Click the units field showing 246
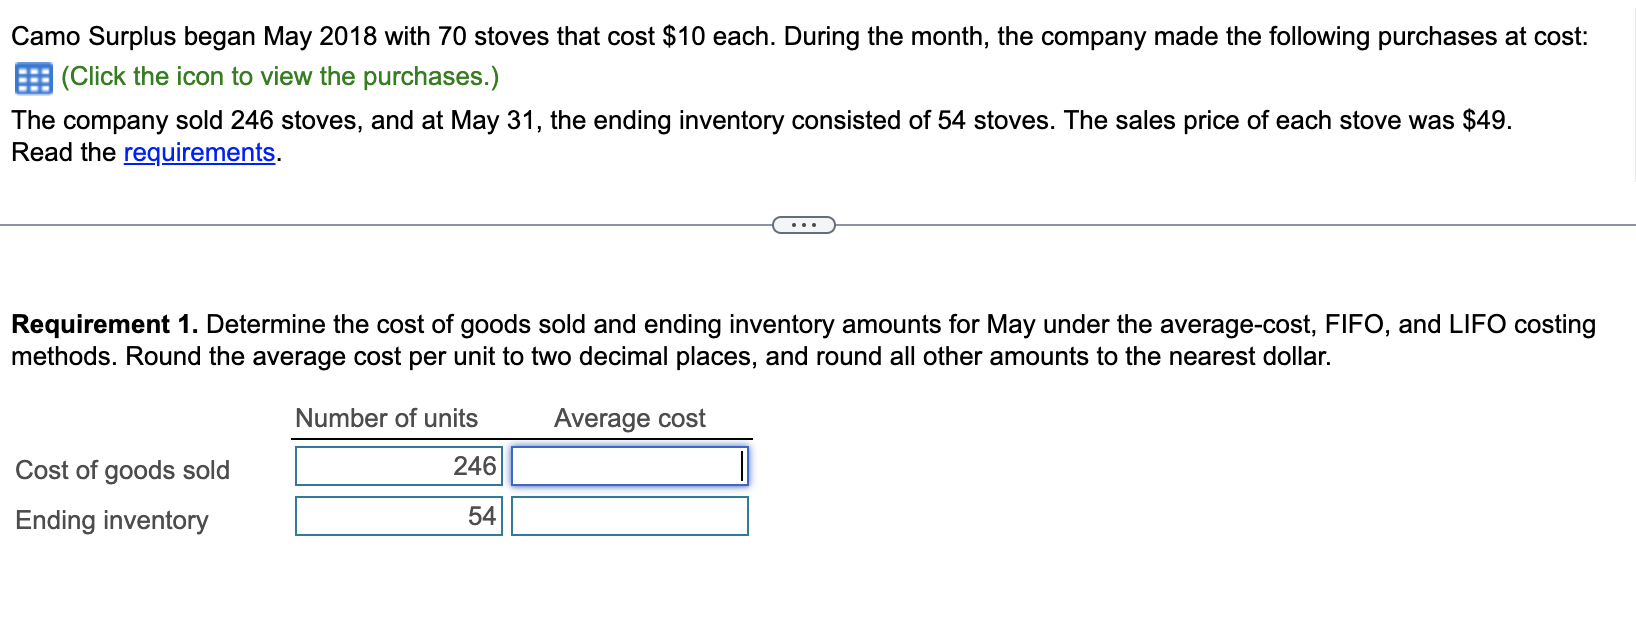This screenshot has height=620, width=1636. click(398, 465)
